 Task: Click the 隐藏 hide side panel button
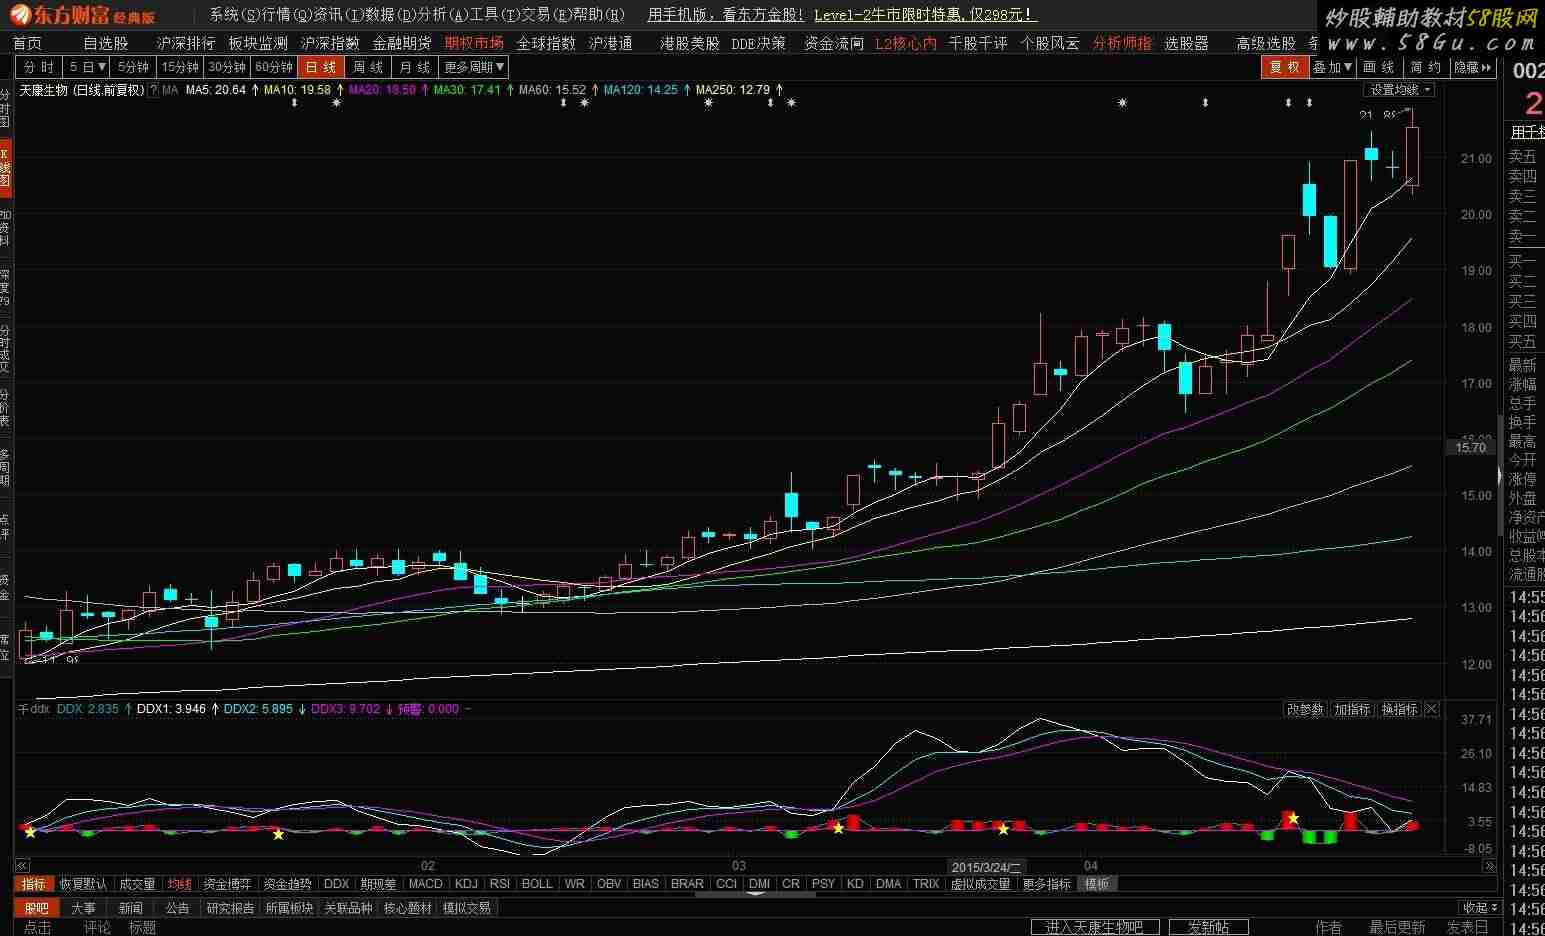[1472, 67]
